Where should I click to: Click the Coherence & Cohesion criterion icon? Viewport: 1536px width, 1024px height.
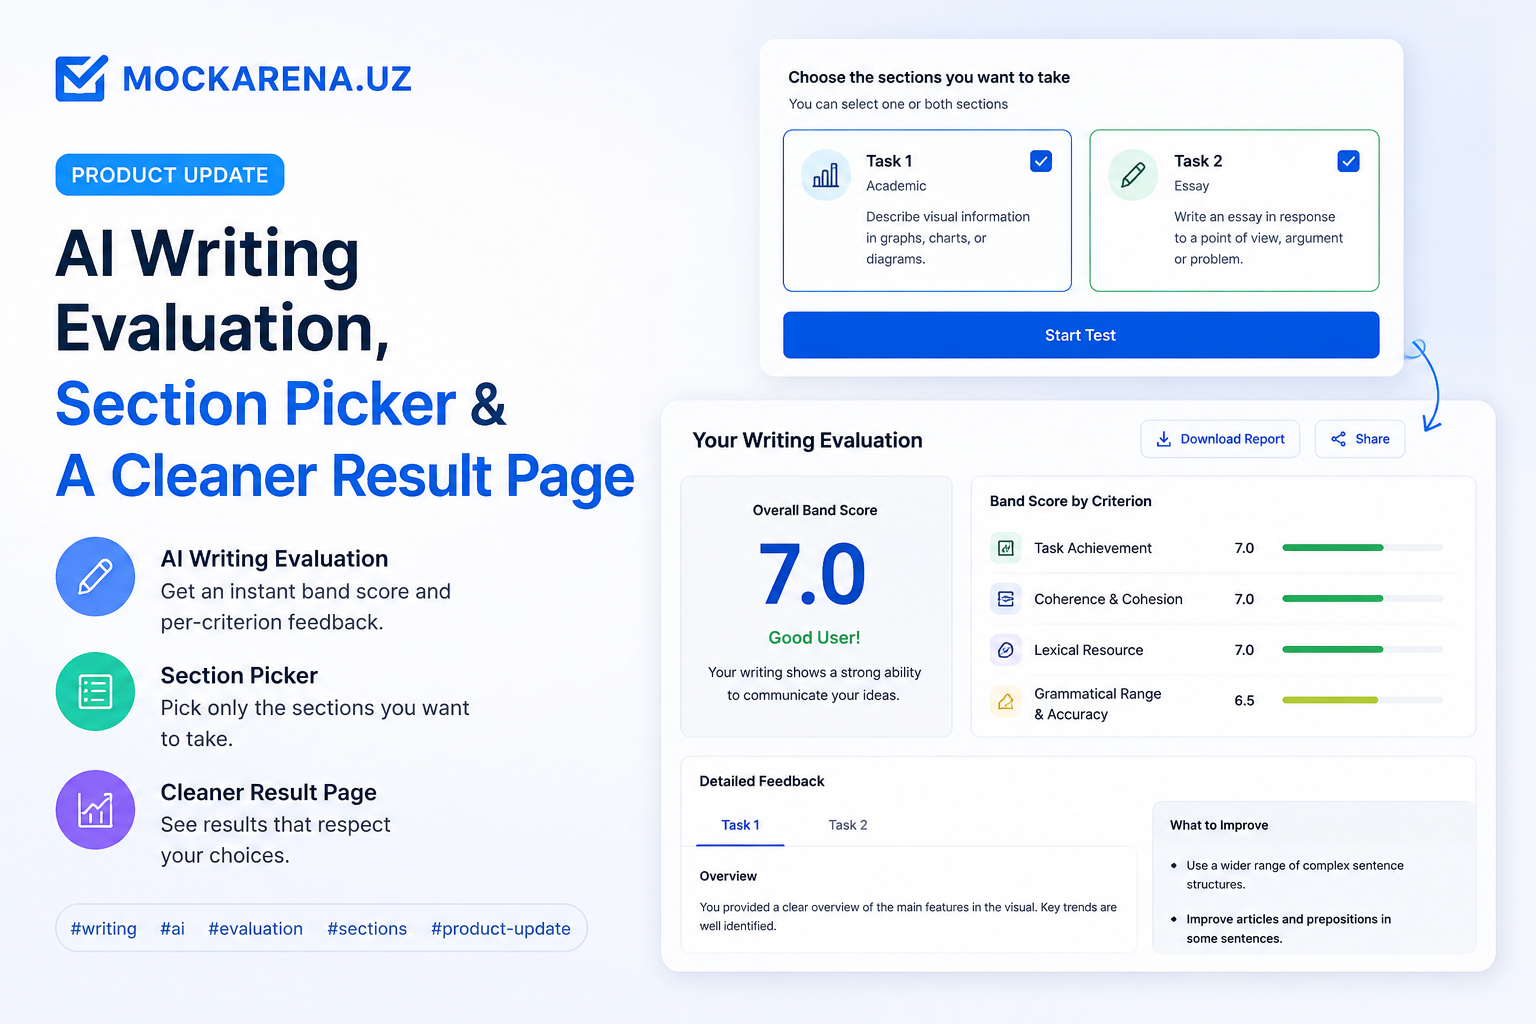1006,599
